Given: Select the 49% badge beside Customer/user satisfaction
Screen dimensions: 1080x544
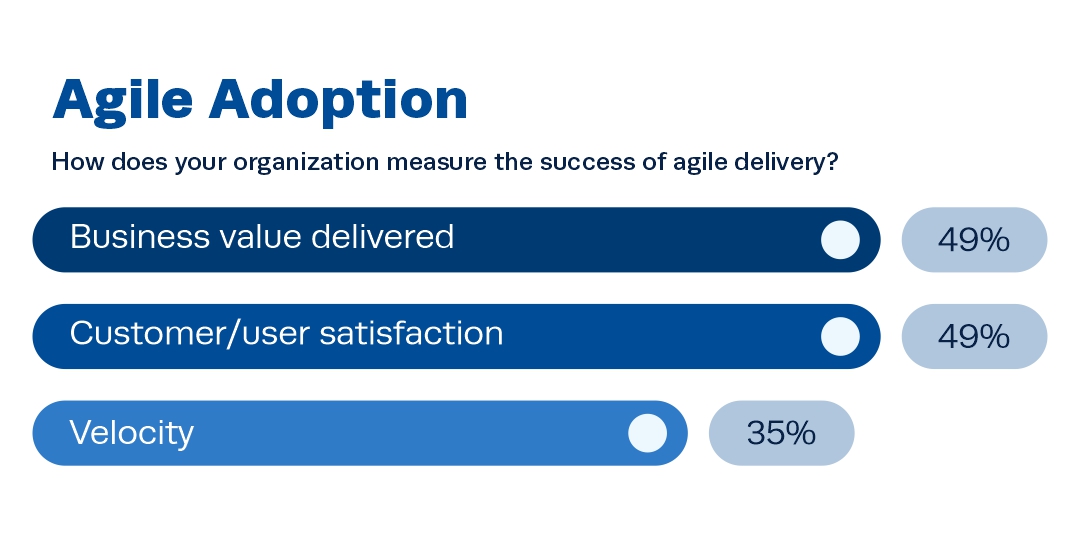Looking at the screenshot, I should click(974, 336).
